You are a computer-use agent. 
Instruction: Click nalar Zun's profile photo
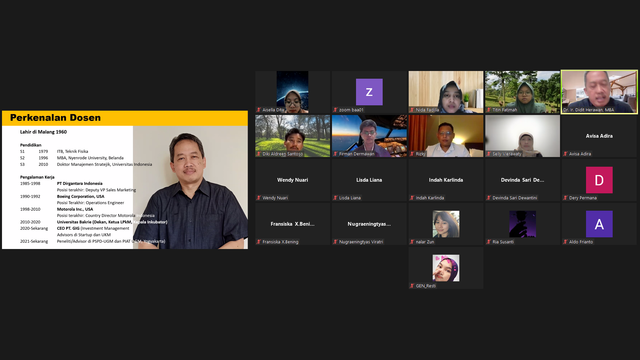[446, 224]
